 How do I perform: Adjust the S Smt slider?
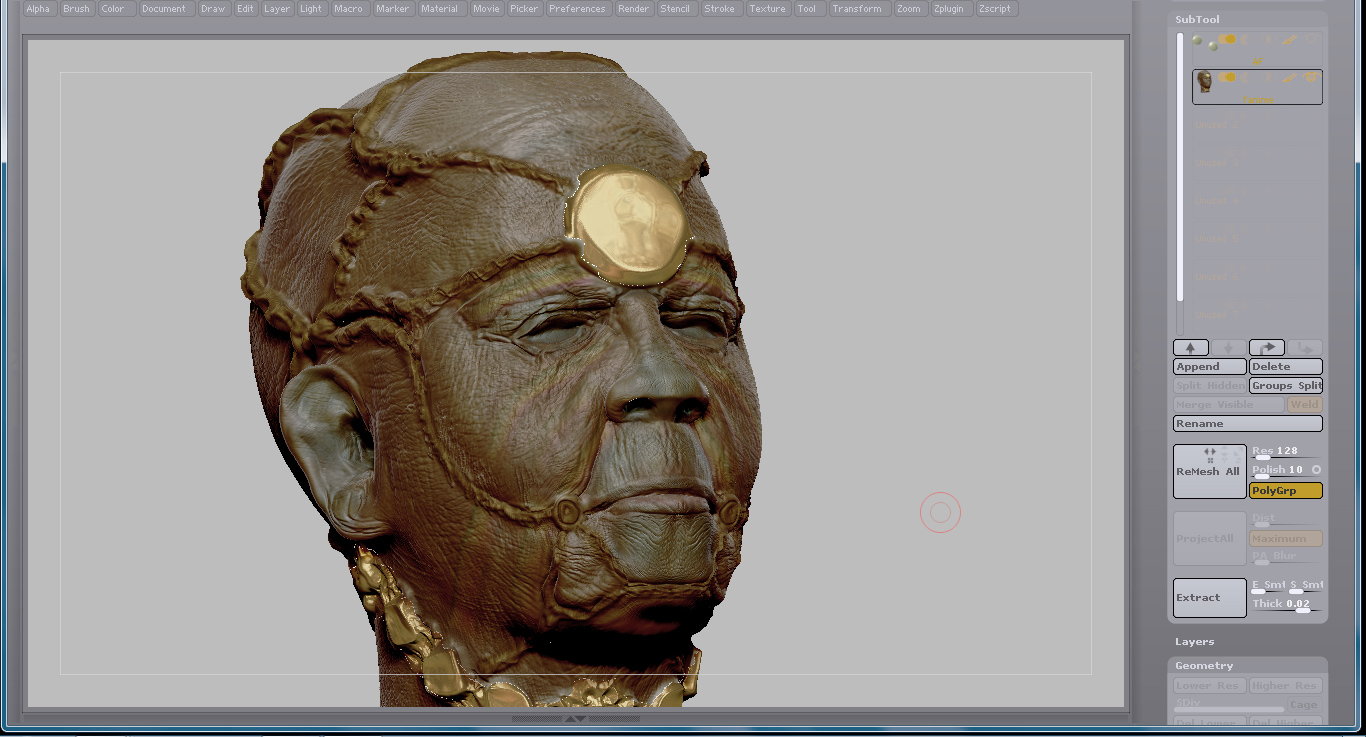(x=1306, y=587)
